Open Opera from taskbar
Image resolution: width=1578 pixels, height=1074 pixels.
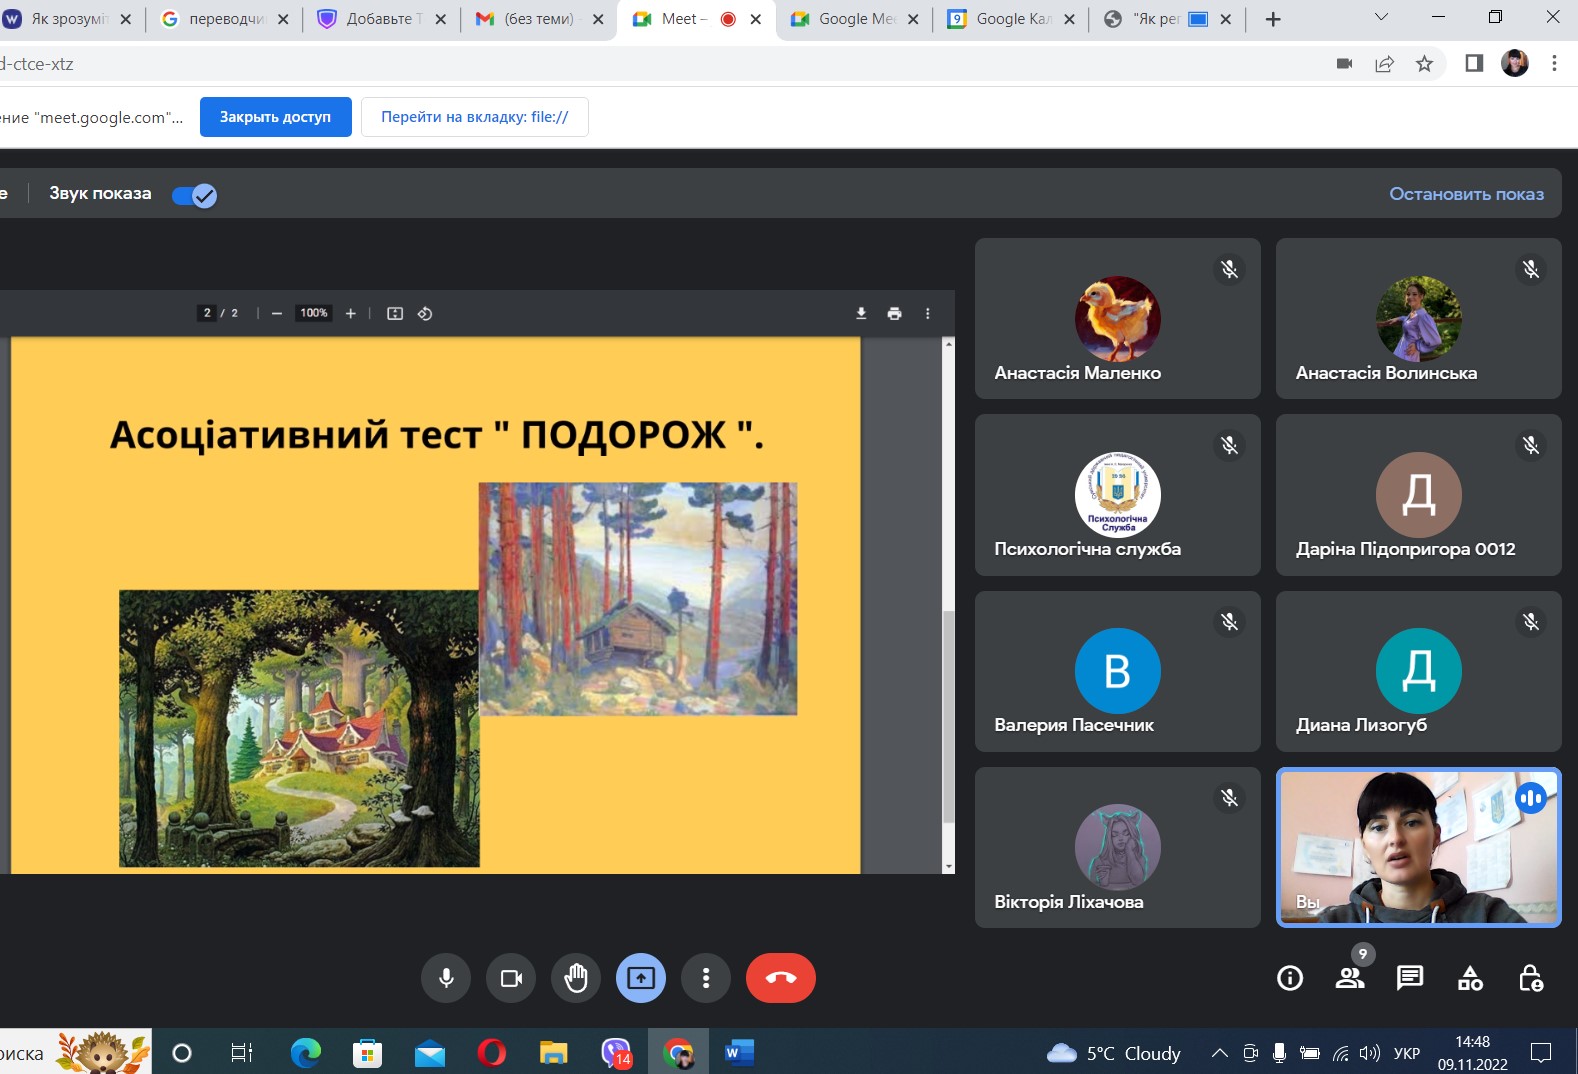pos(491,1053)
